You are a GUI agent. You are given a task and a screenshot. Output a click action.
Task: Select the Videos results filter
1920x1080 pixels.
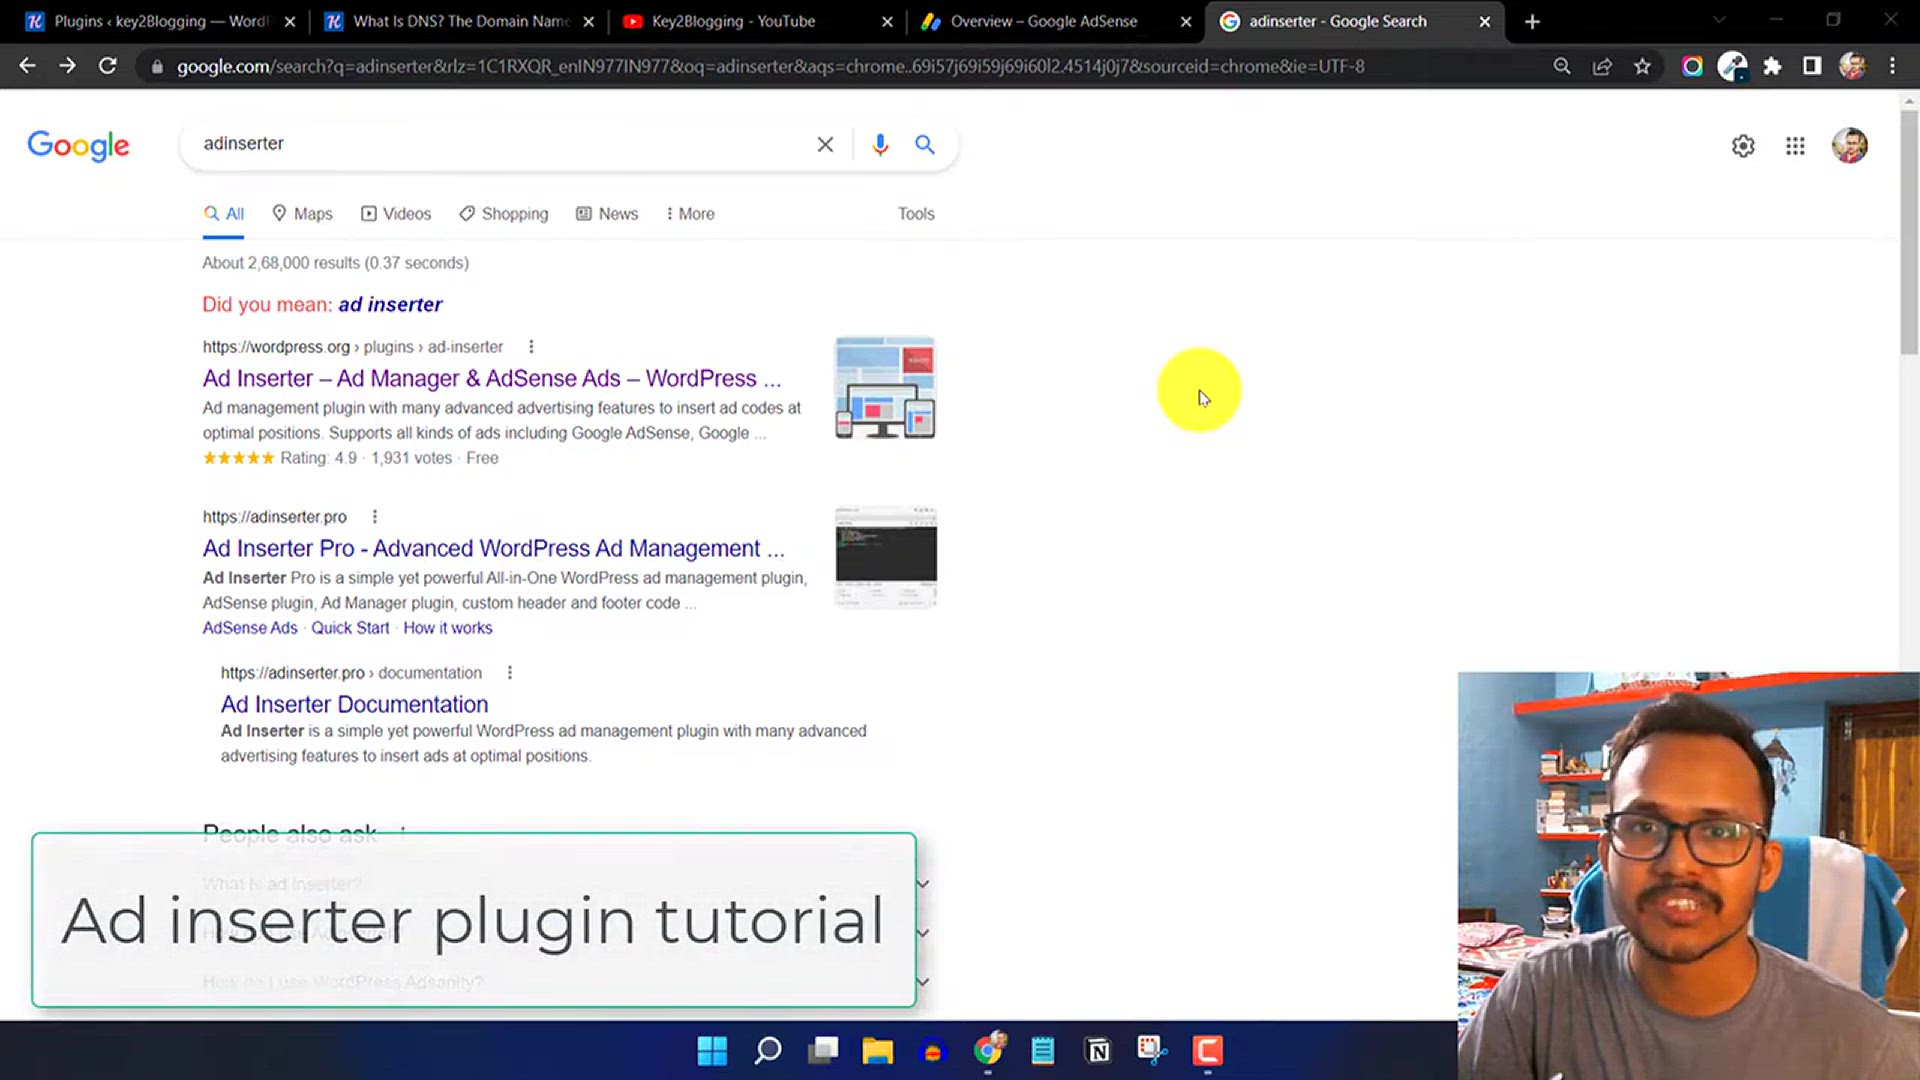(x=396, y=214)
